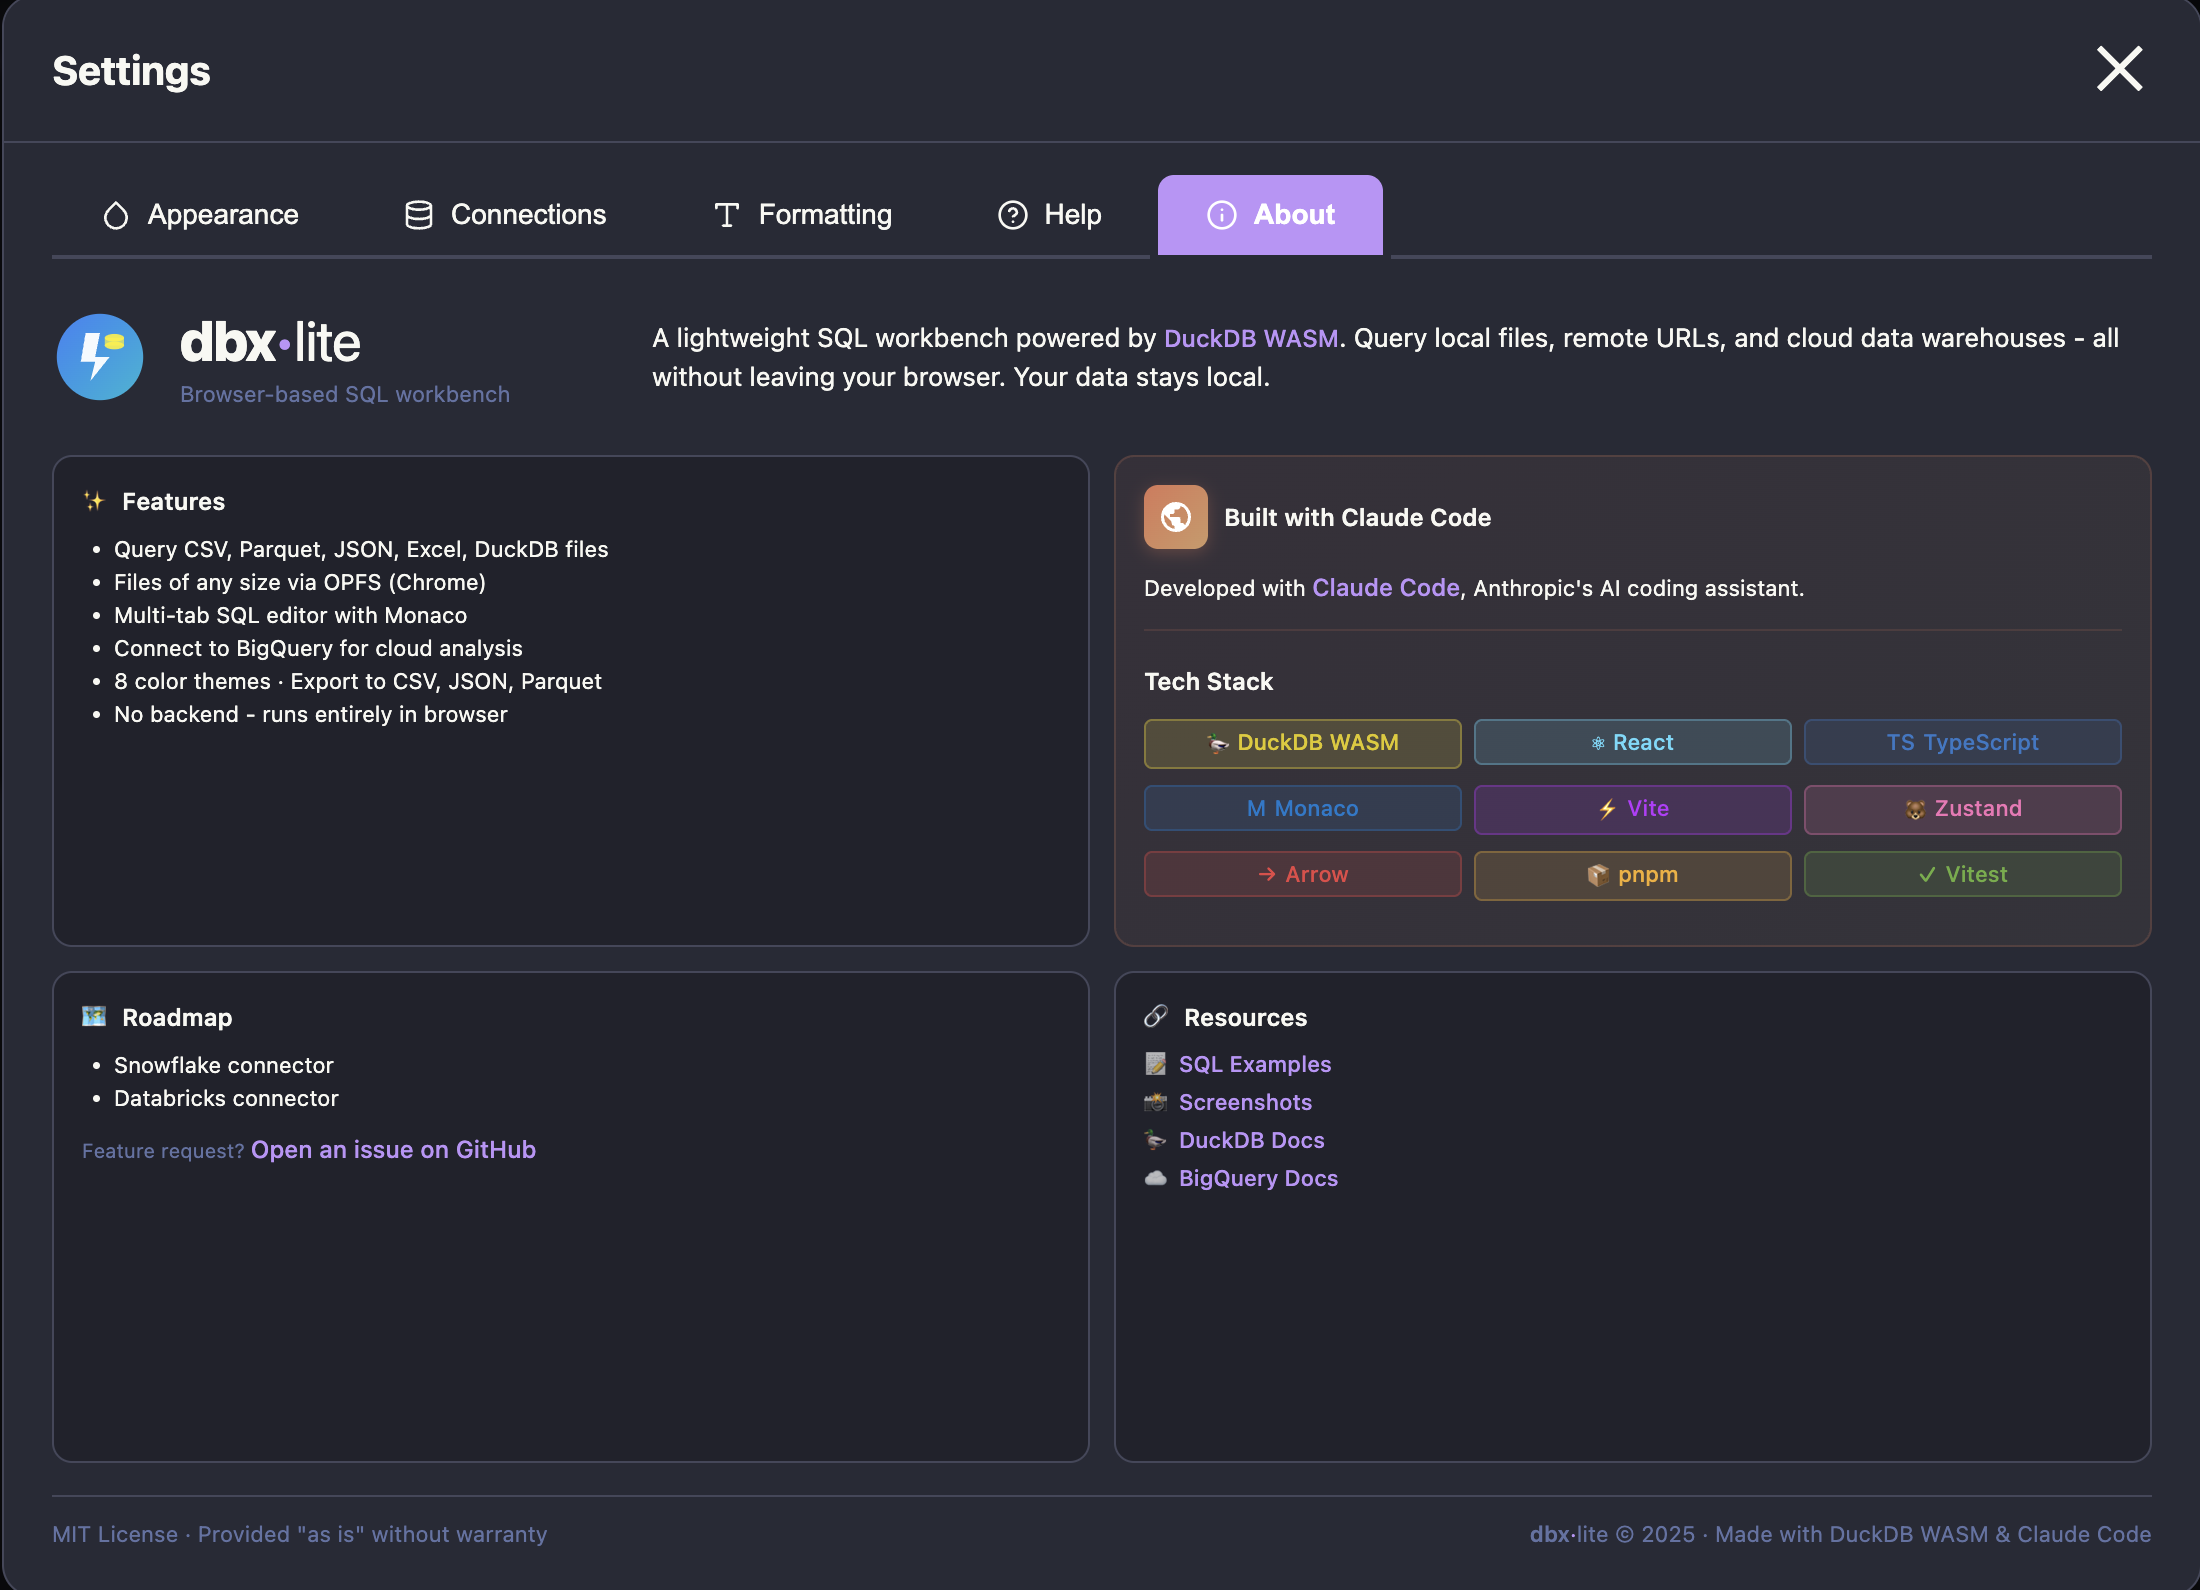Viewport: 2200px width, 1590px height.
Task: Click the lightning bolt in Vite badge
Action: [x=1608, y=809]
